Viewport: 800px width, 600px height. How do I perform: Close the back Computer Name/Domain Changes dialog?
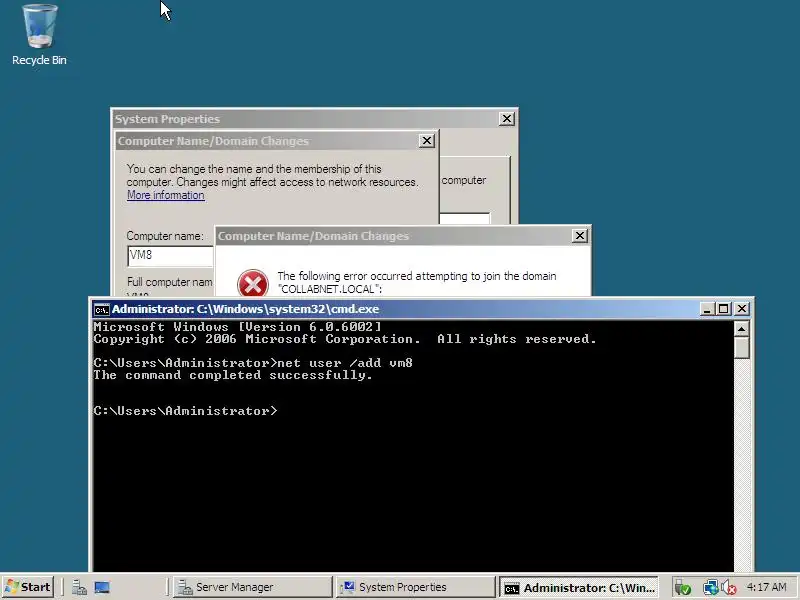pos(427,141)
